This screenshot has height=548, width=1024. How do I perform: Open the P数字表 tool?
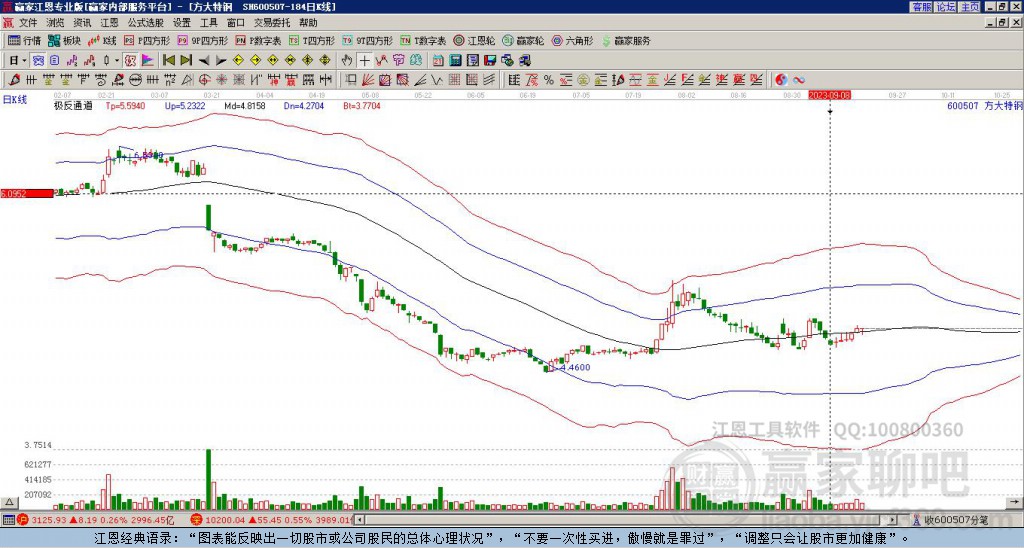[x=258, y=40]
